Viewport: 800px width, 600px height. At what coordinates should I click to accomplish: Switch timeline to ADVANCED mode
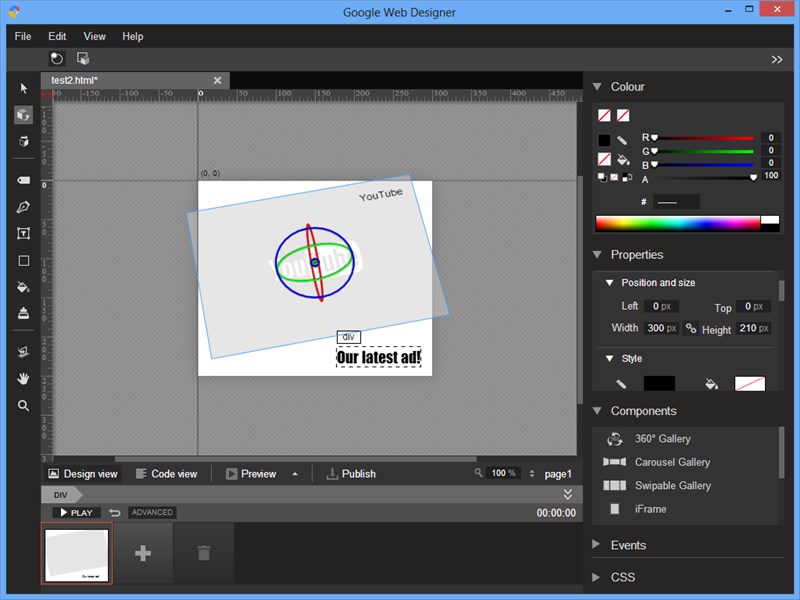click(152, 512)
